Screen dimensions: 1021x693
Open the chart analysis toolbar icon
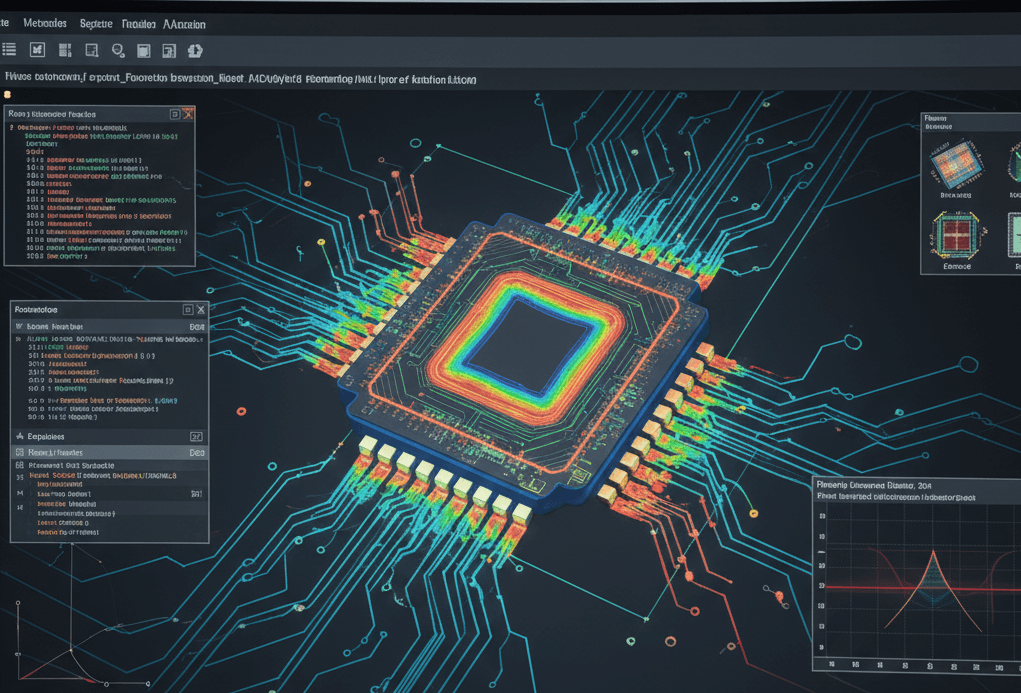[x=169, y=48]
